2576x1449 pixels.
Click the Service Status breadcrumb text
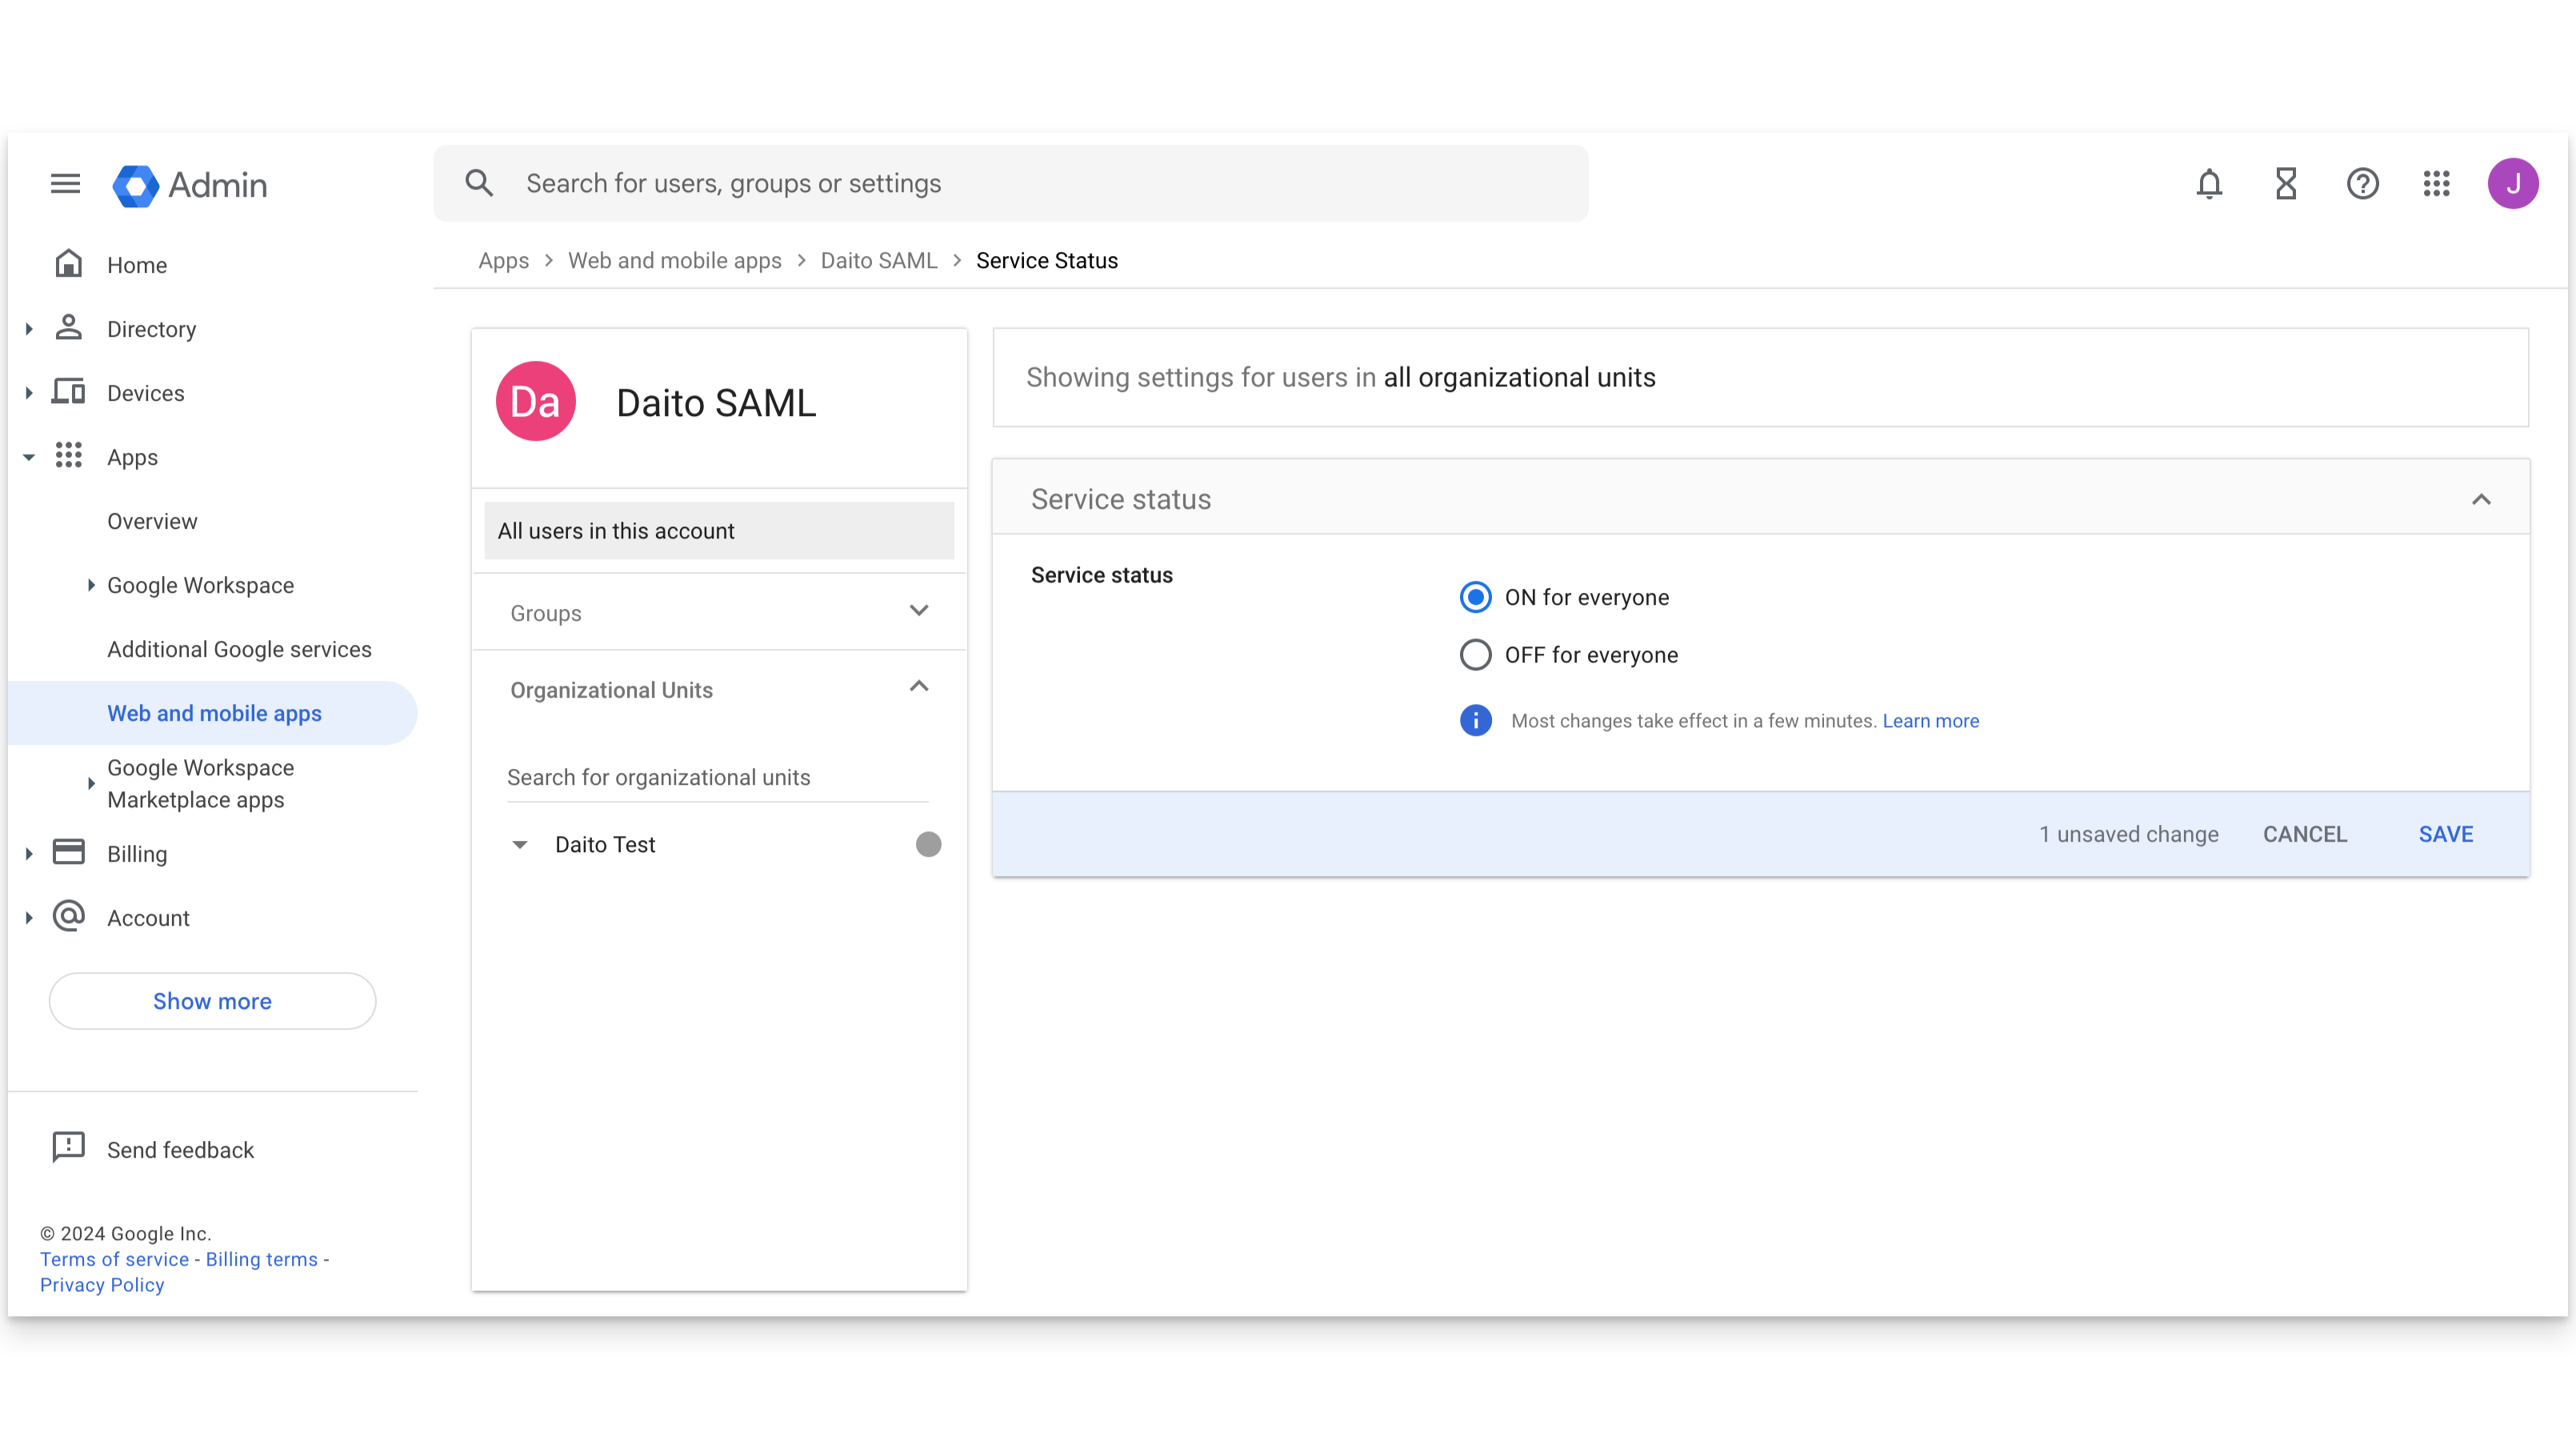click(x=1046, y=261)
